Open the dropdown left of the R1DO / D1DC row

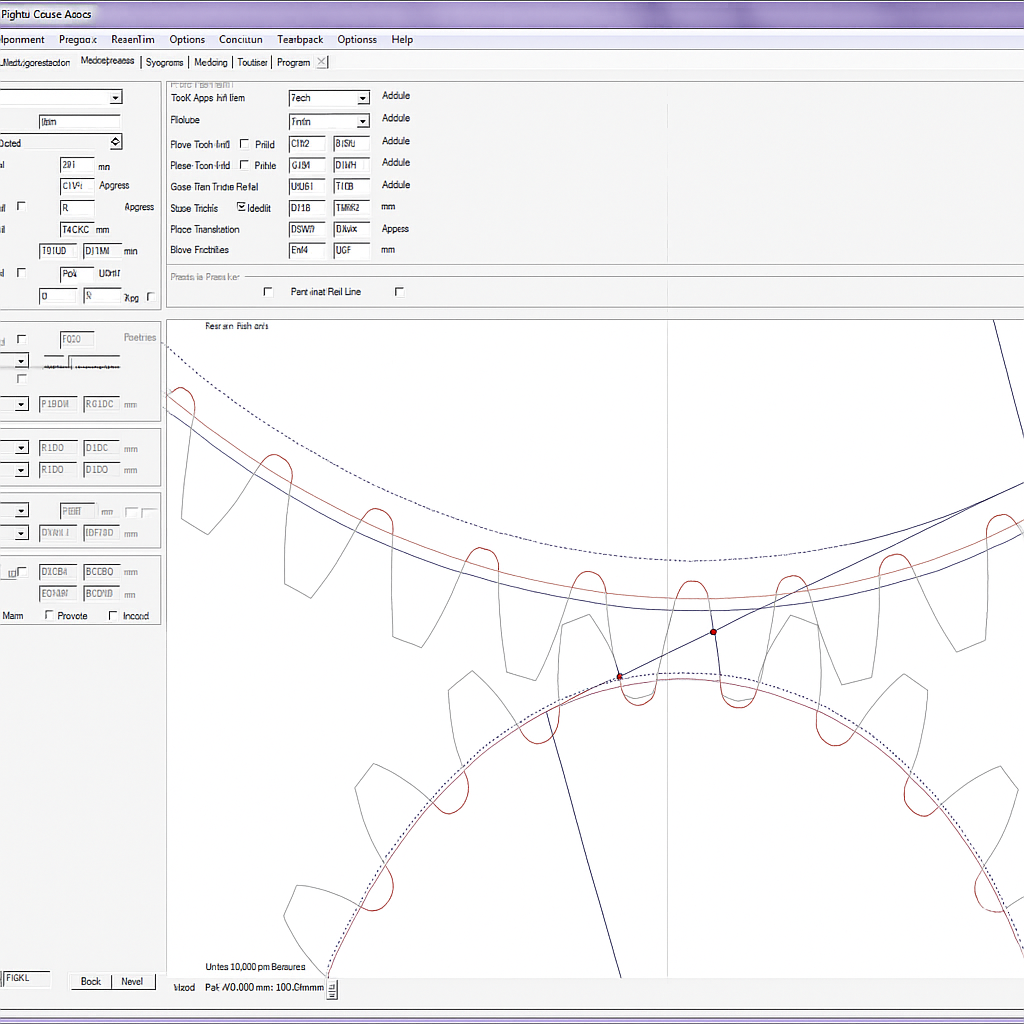[22, 448]
